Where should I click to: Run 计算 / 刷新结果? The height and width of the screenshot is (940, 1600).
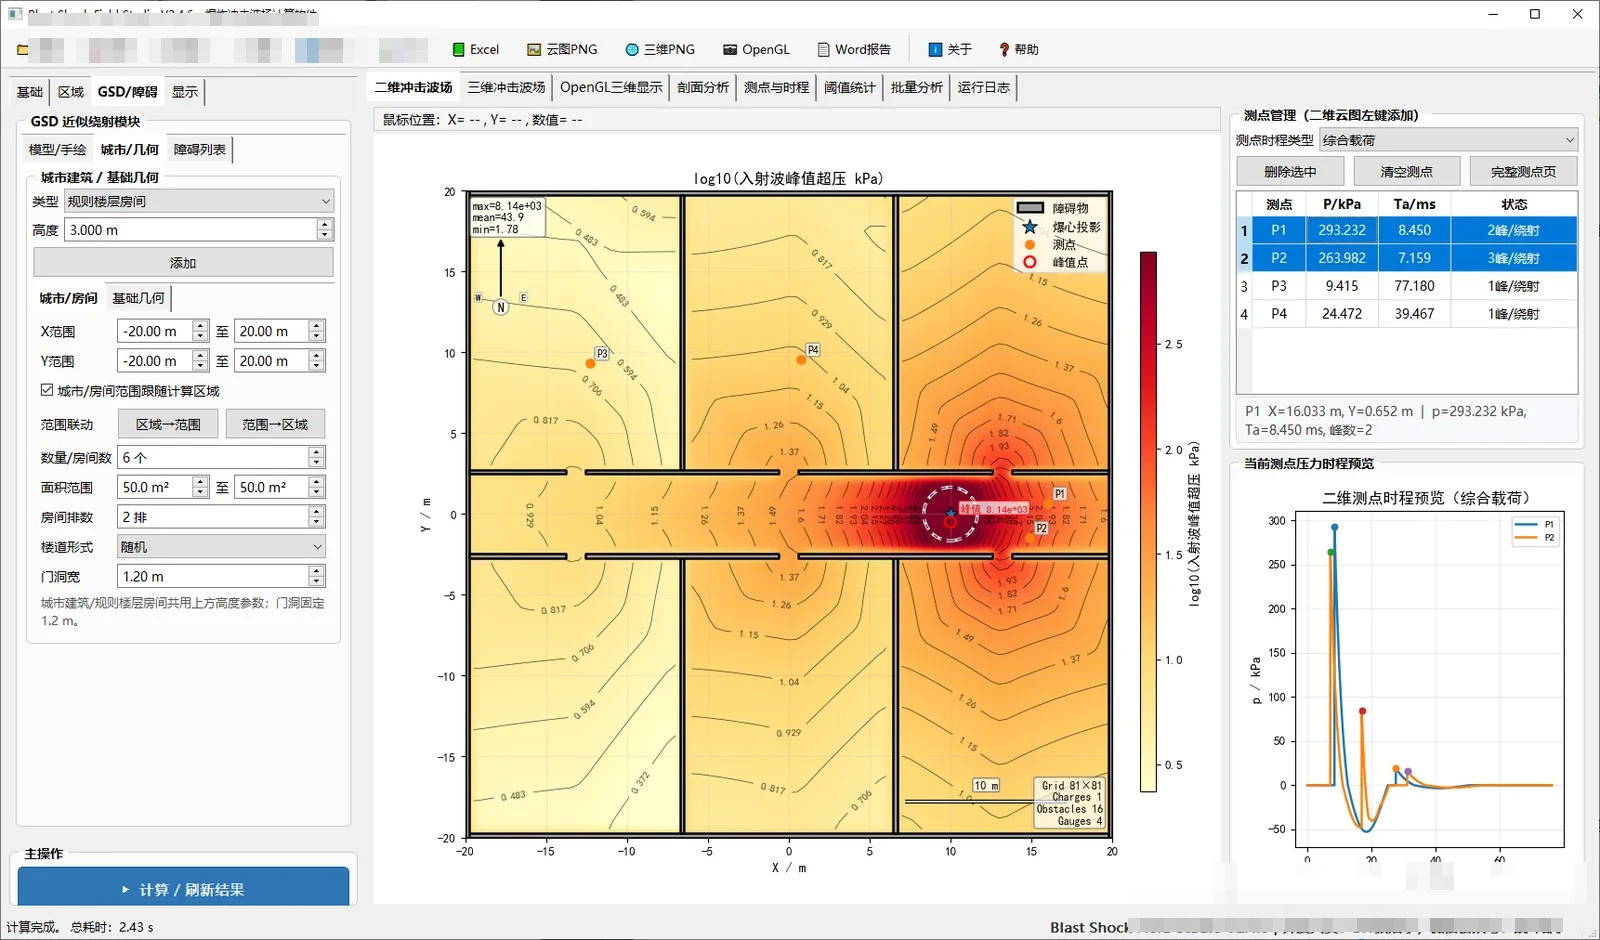[183, 888]
